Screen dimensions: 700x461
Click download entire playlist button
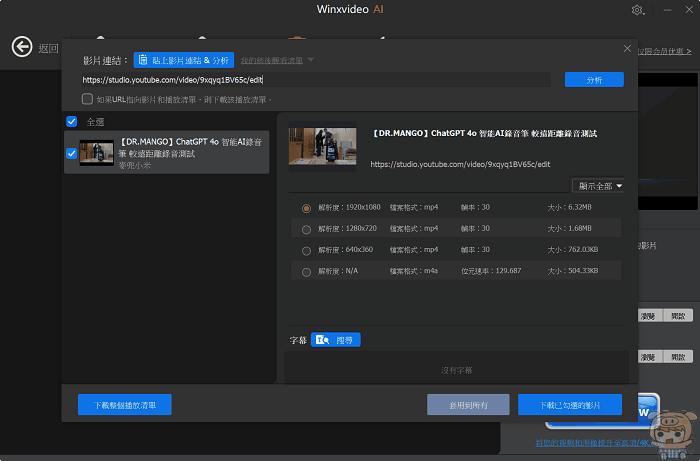[x=125, y=405]
